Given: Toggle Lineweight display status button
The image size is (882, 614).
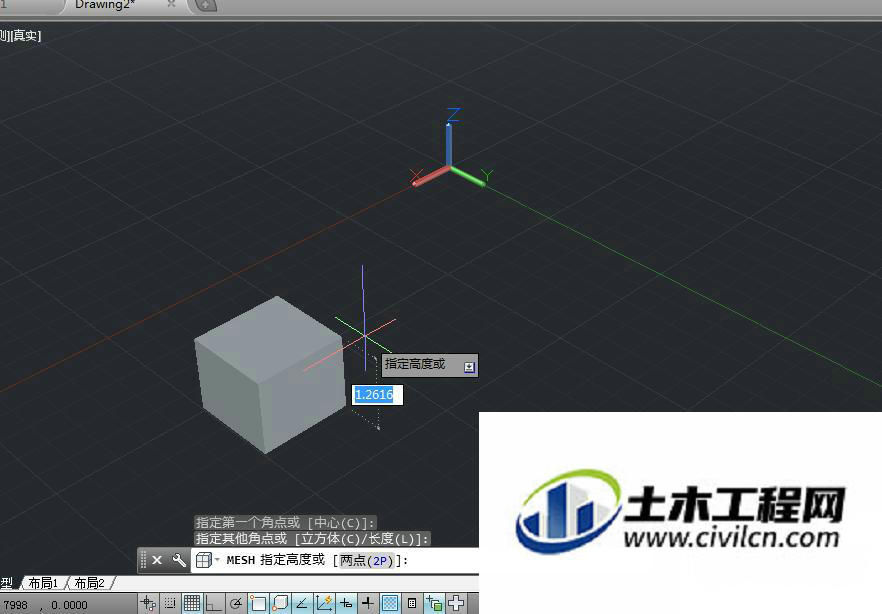Looking at the screenshot, I should (368, 603).
